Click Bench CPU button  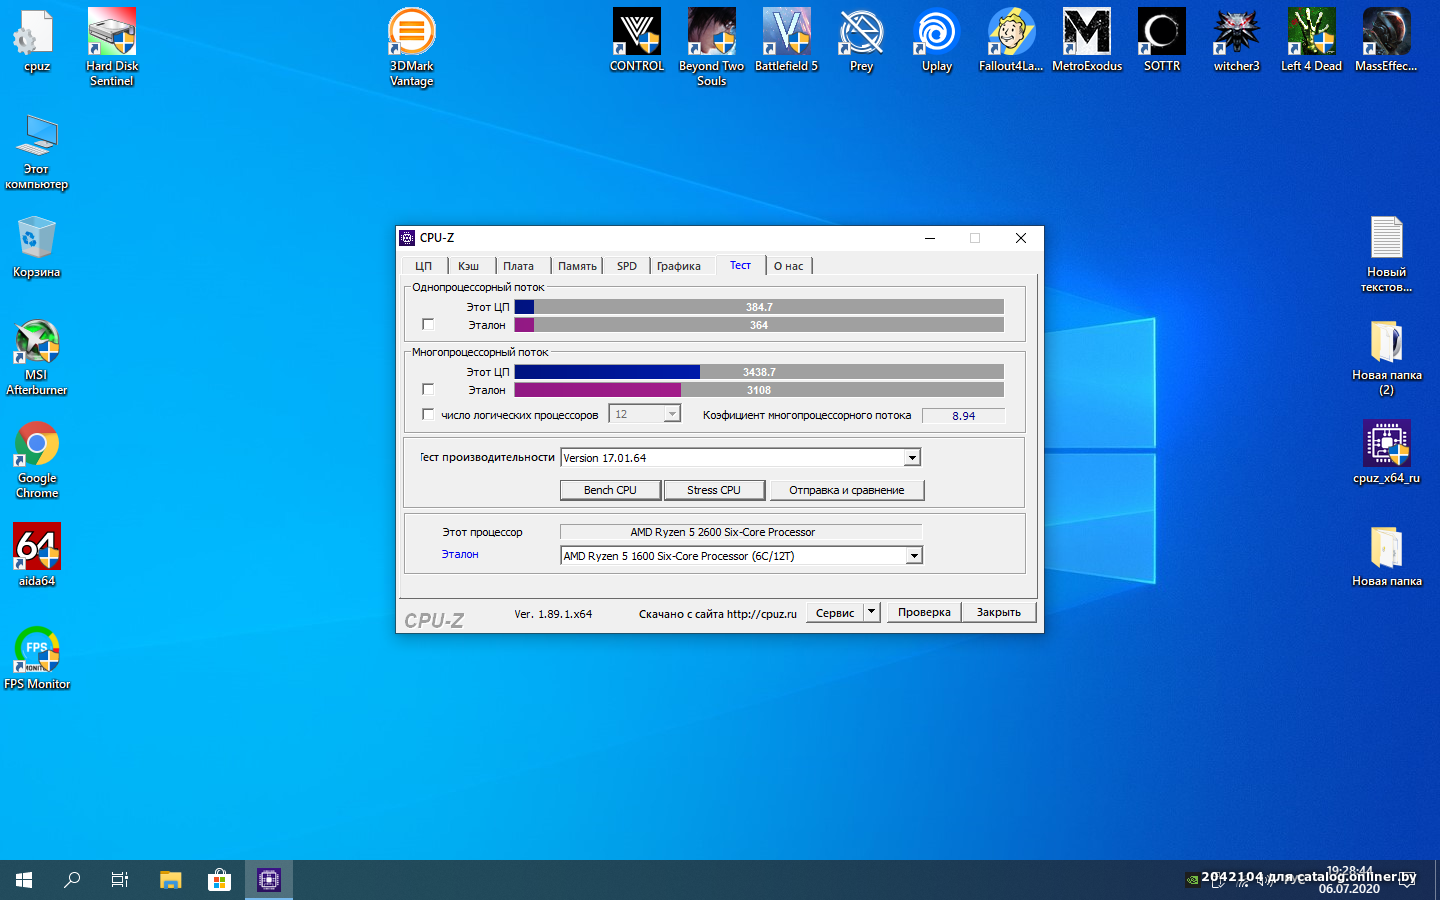610,490
